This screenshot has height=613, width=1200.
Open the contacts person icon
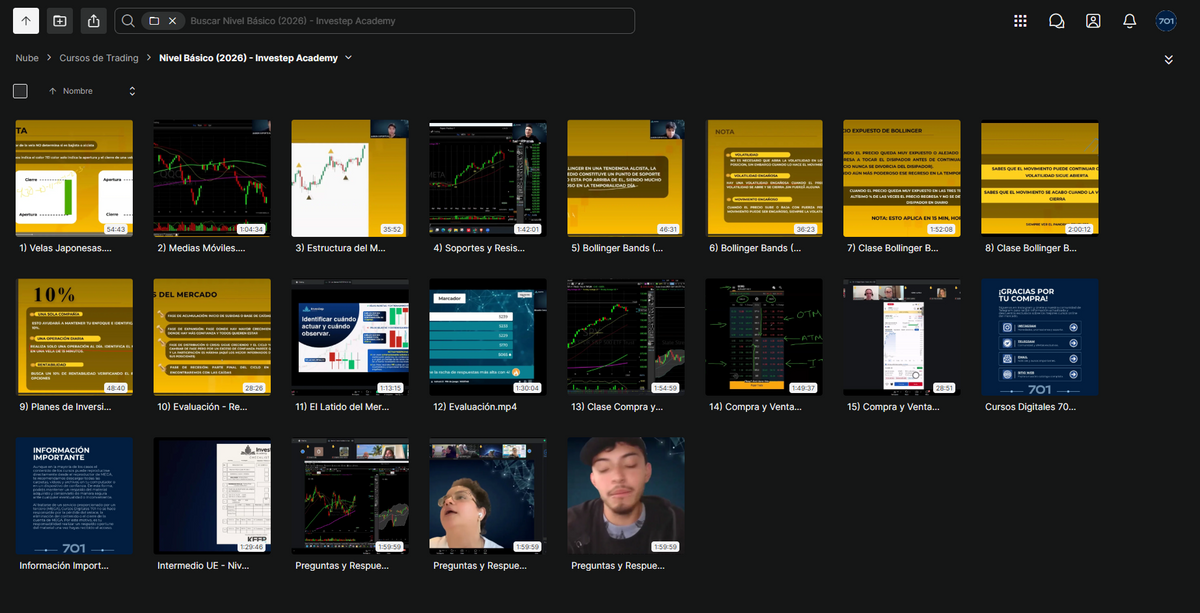point(1093,20)
